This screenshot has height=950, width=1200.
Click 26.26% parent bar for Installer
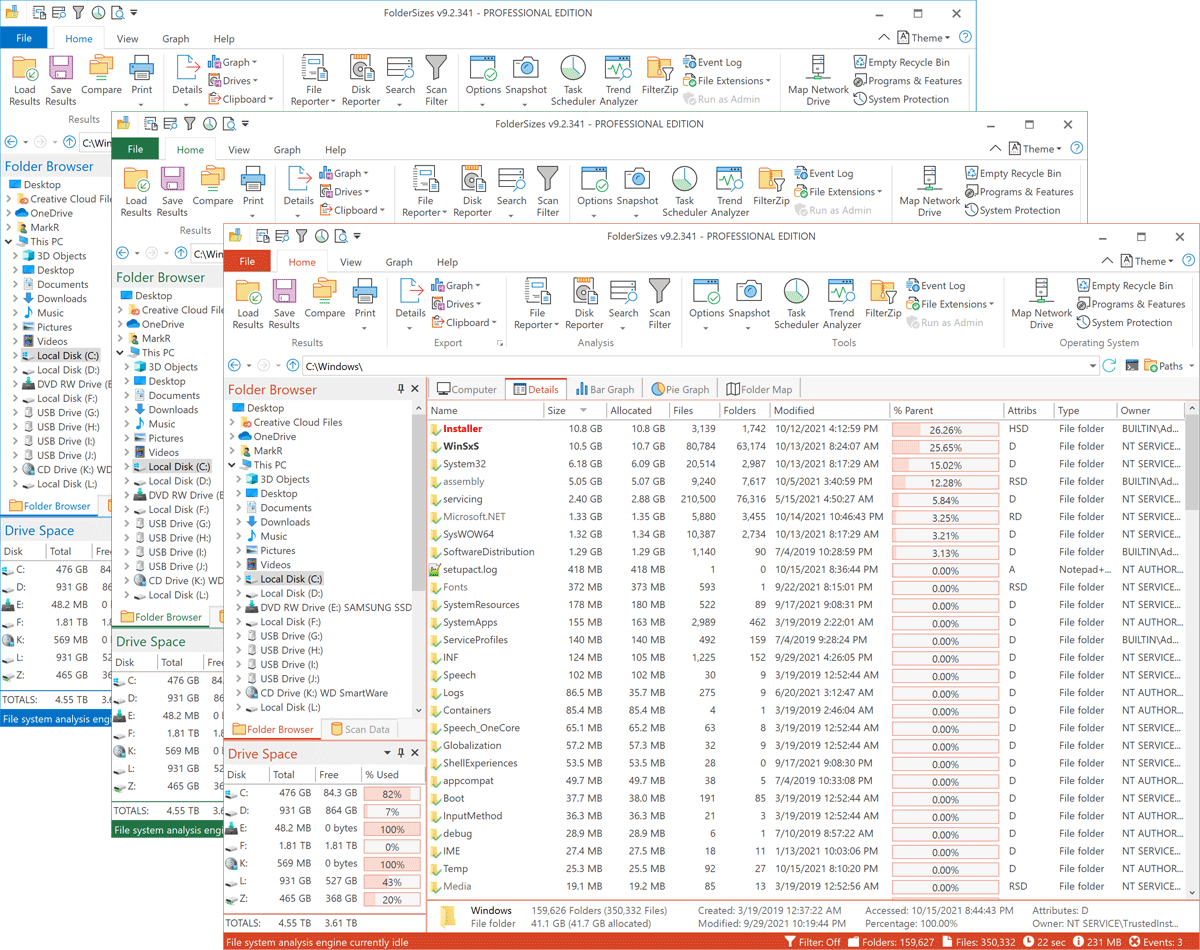pyautogui.click(x=945, y=429)
